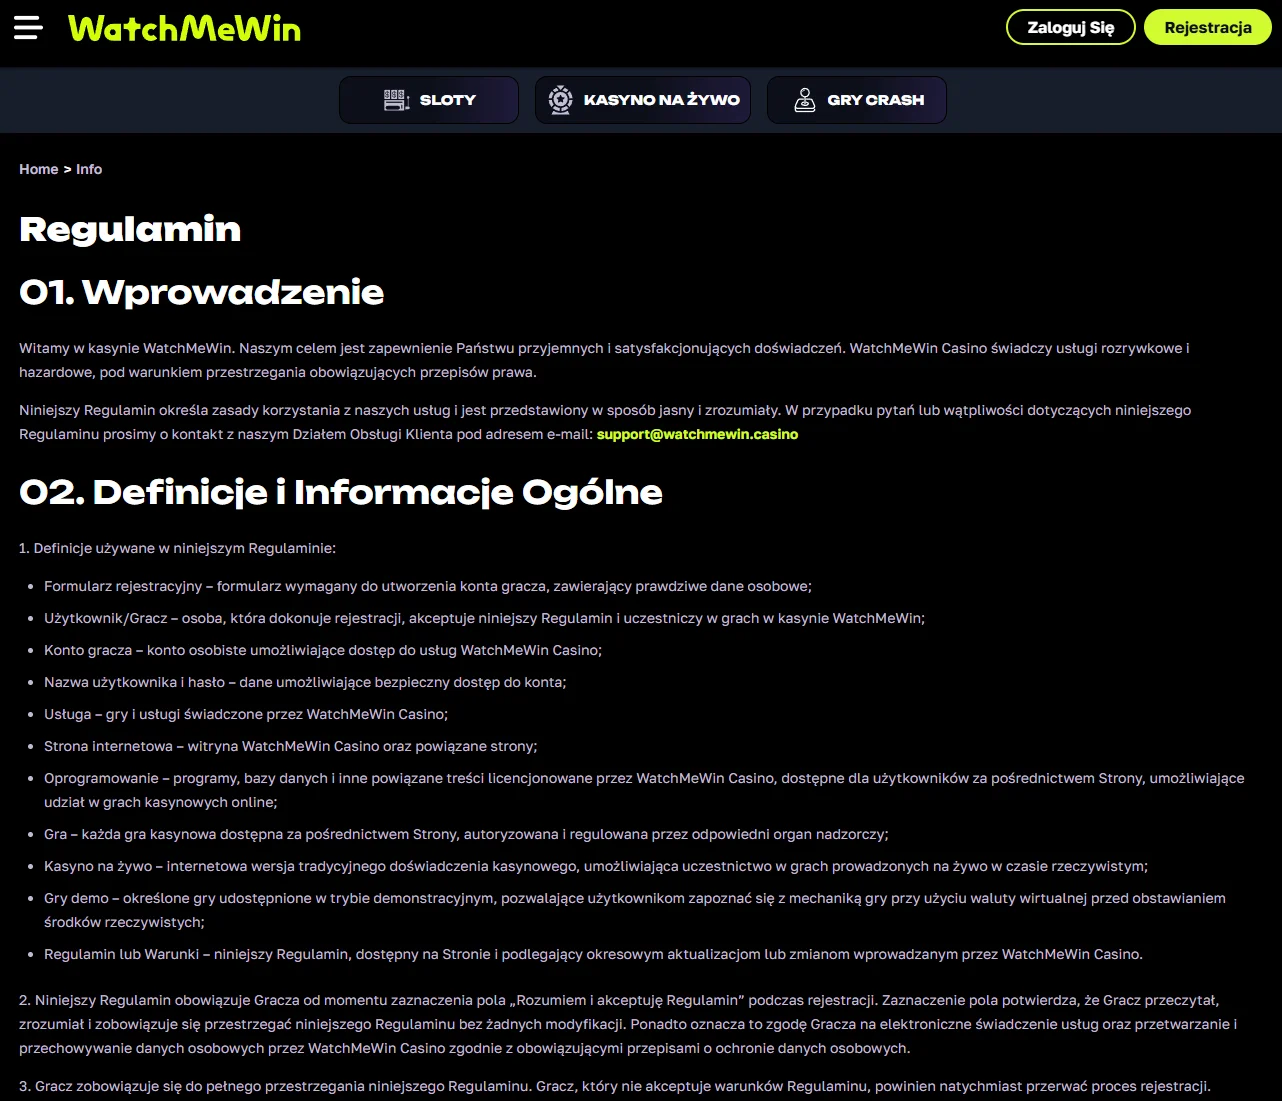Click the 'Użytkownik/Gracz' definition bullet
1282x1102 pixels.
coord(484,618)
